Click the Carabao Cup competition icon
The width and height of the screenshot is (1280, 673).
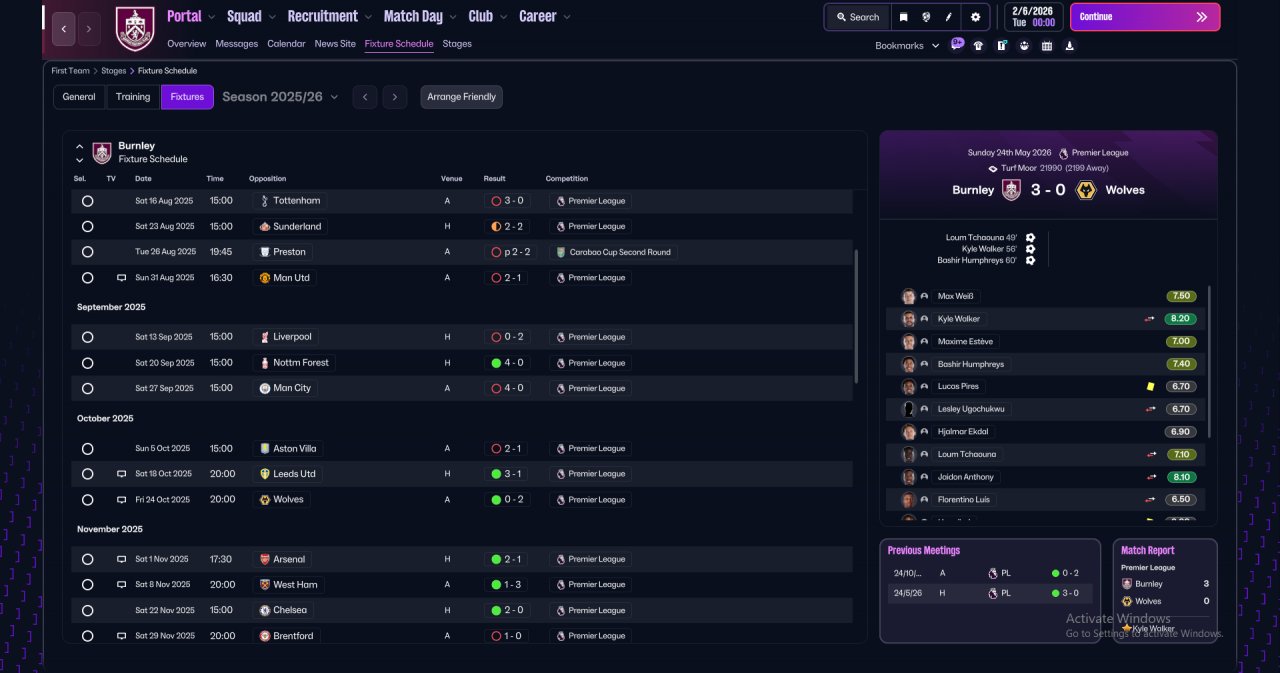pyautogui.click(x=561, y=252)
